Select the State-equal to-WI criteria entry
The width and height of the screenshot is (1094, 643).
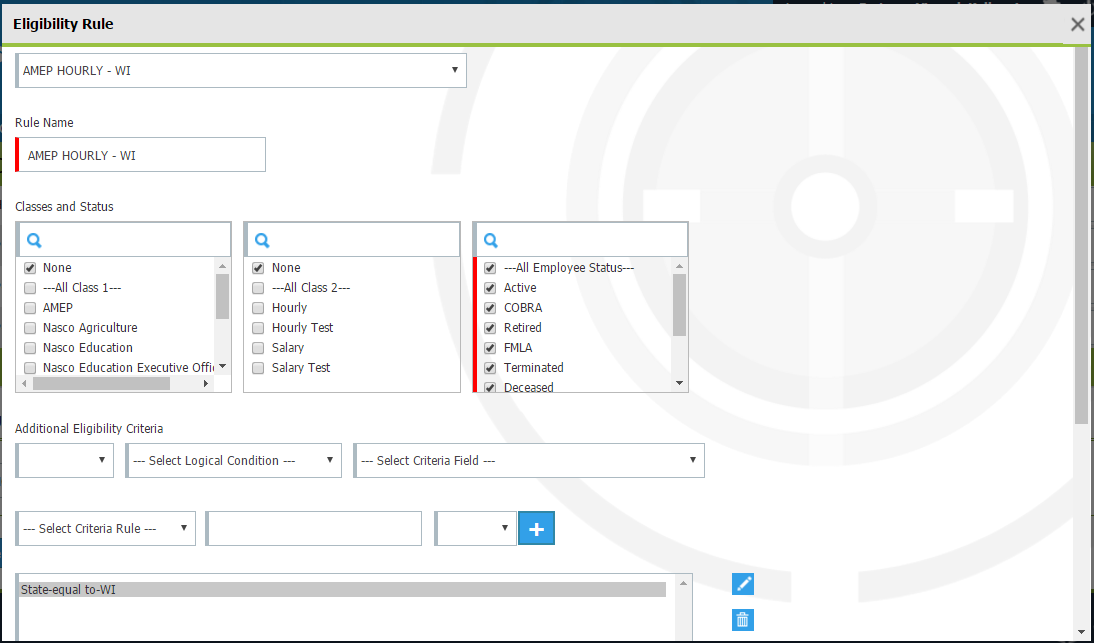[x=342, y=590]
